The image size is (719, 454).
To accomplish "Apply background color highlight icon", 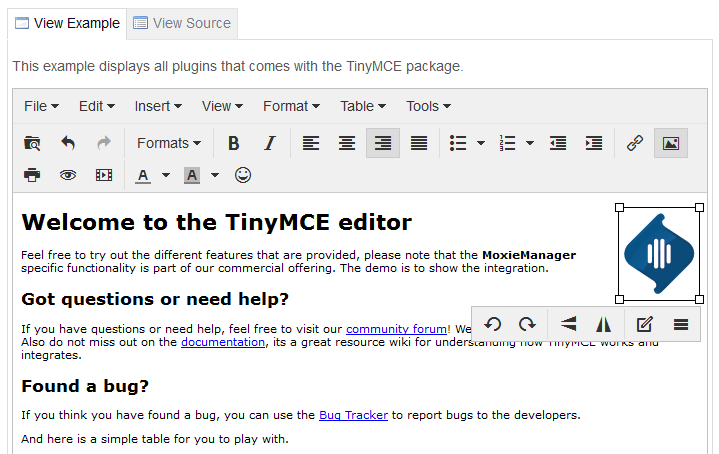I will 192,175.
